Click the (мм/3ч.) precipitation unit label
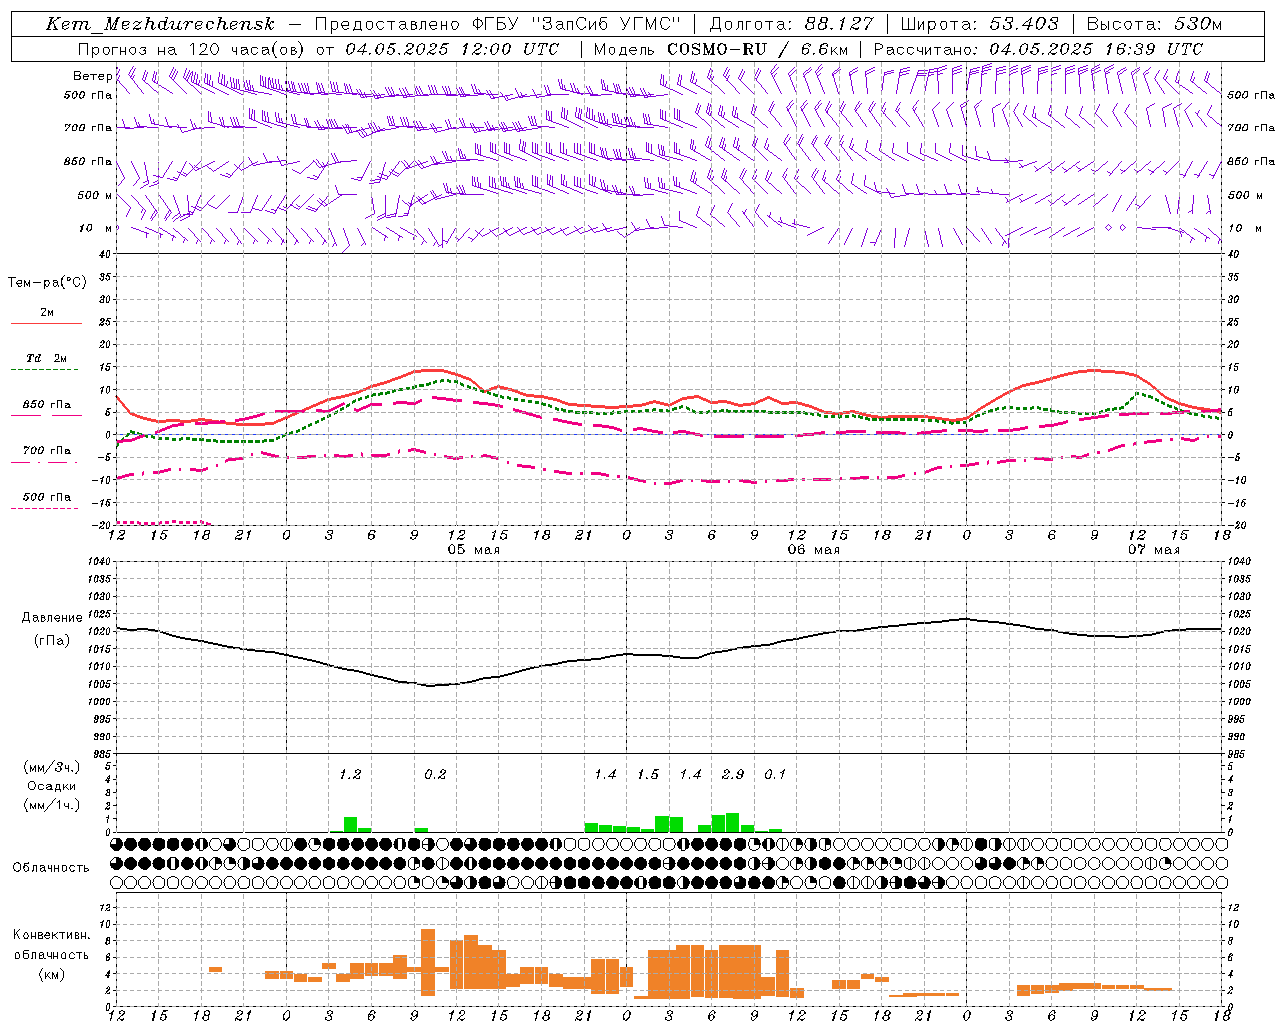Viewport: 1280px width, 1024px height. pyautogui.click(x=51, y=767)
